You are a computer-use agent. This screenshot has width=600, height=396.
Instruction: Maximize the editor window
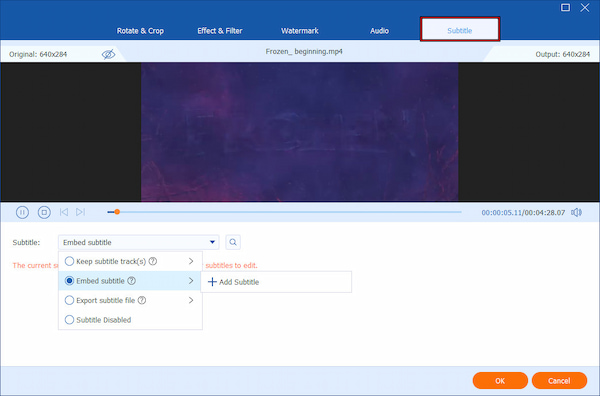pyautogui.click(x=565, y=7)
